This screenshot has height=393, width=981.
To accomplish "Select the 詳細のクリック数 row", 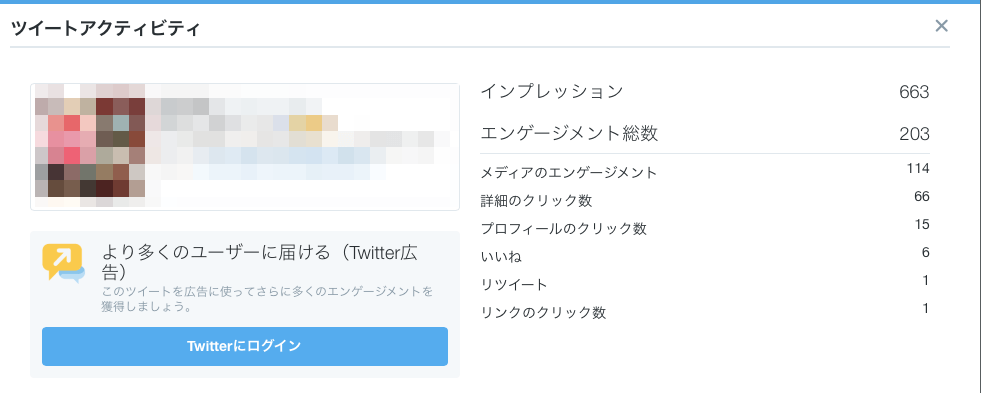I will point(705,200).
